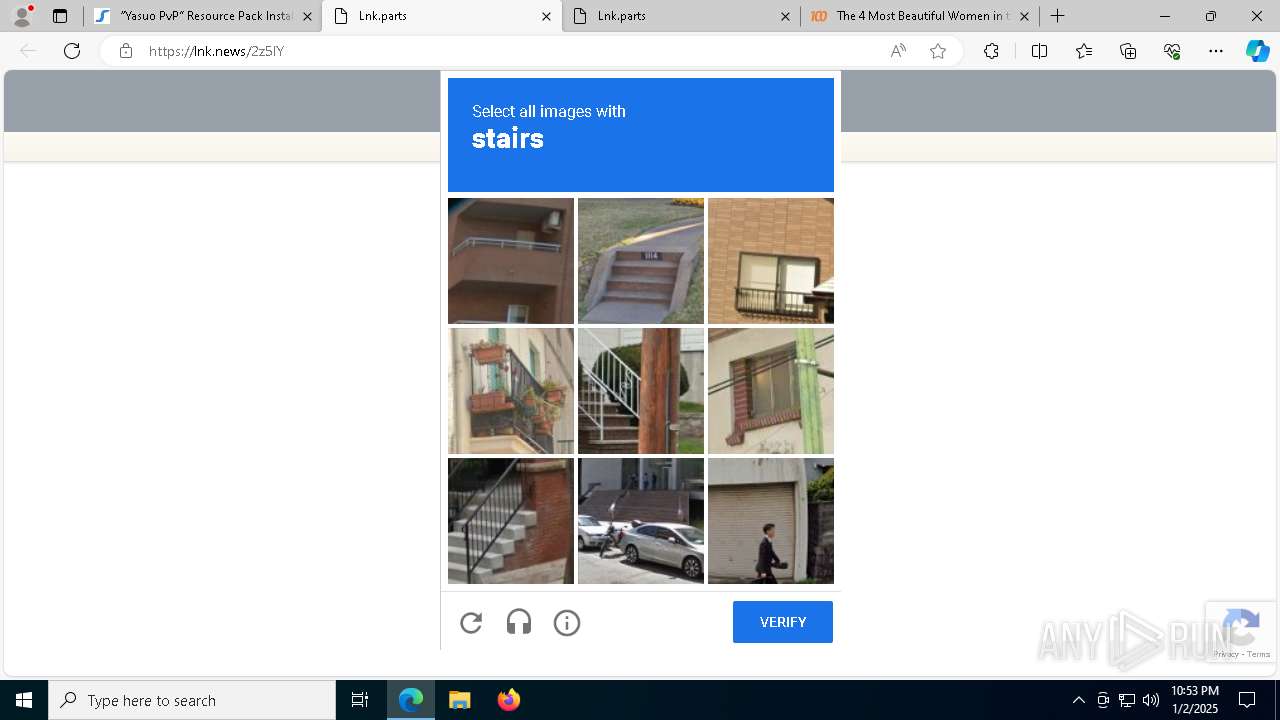Image resolution: width=1280 pixels, height=720 pixels.
Task: Open the Extensions puzzle icon
Action: (991, 51)
